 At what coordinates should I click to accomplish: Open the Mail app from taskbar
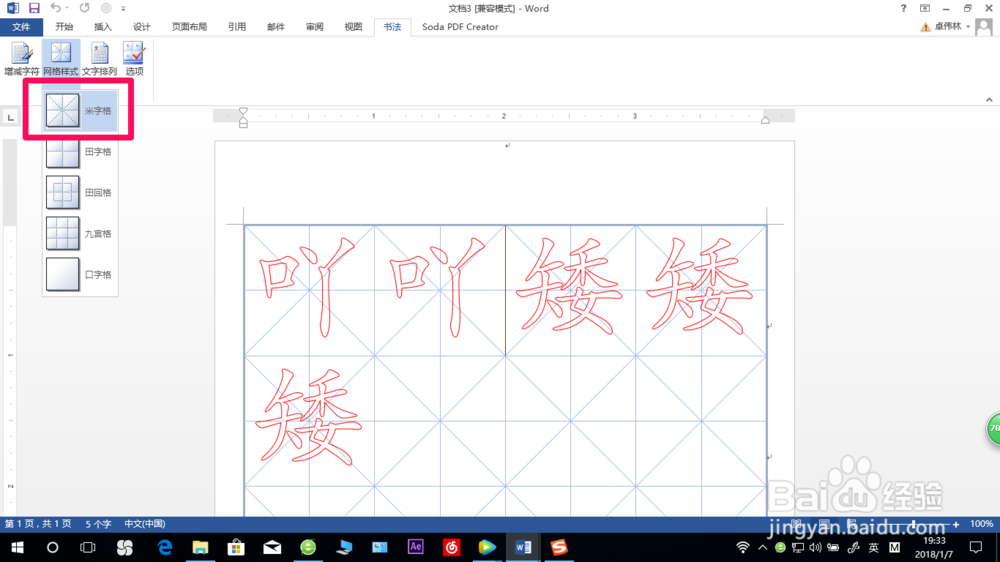point(272,547)
